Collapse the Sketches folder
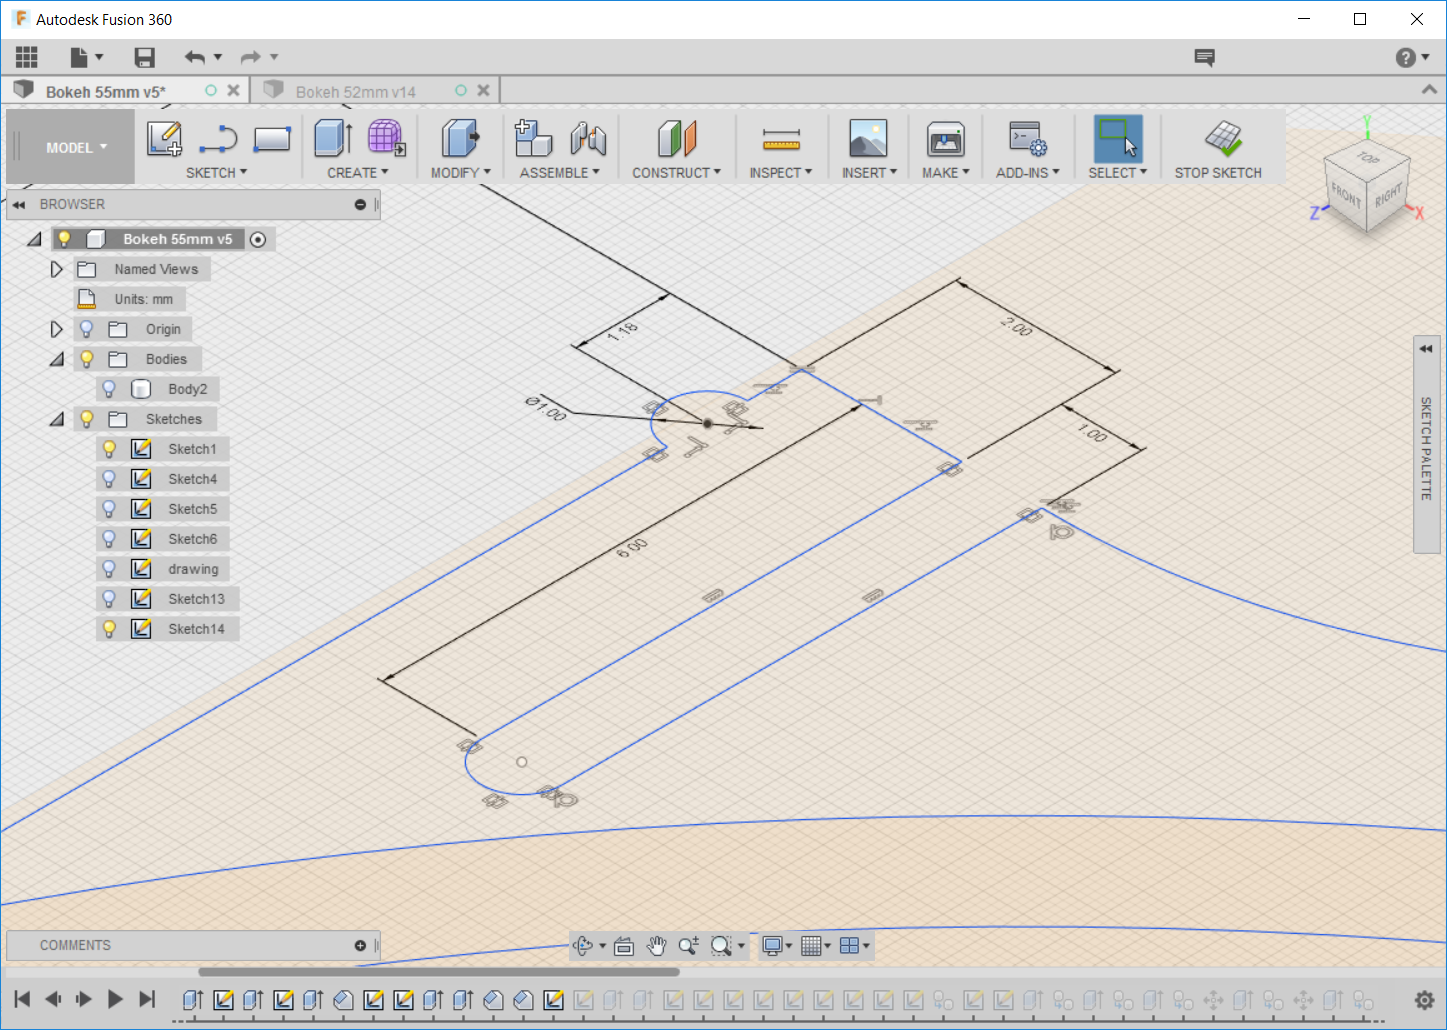Viewport: 1447px width, 1030px height. [x=57, y=419]
